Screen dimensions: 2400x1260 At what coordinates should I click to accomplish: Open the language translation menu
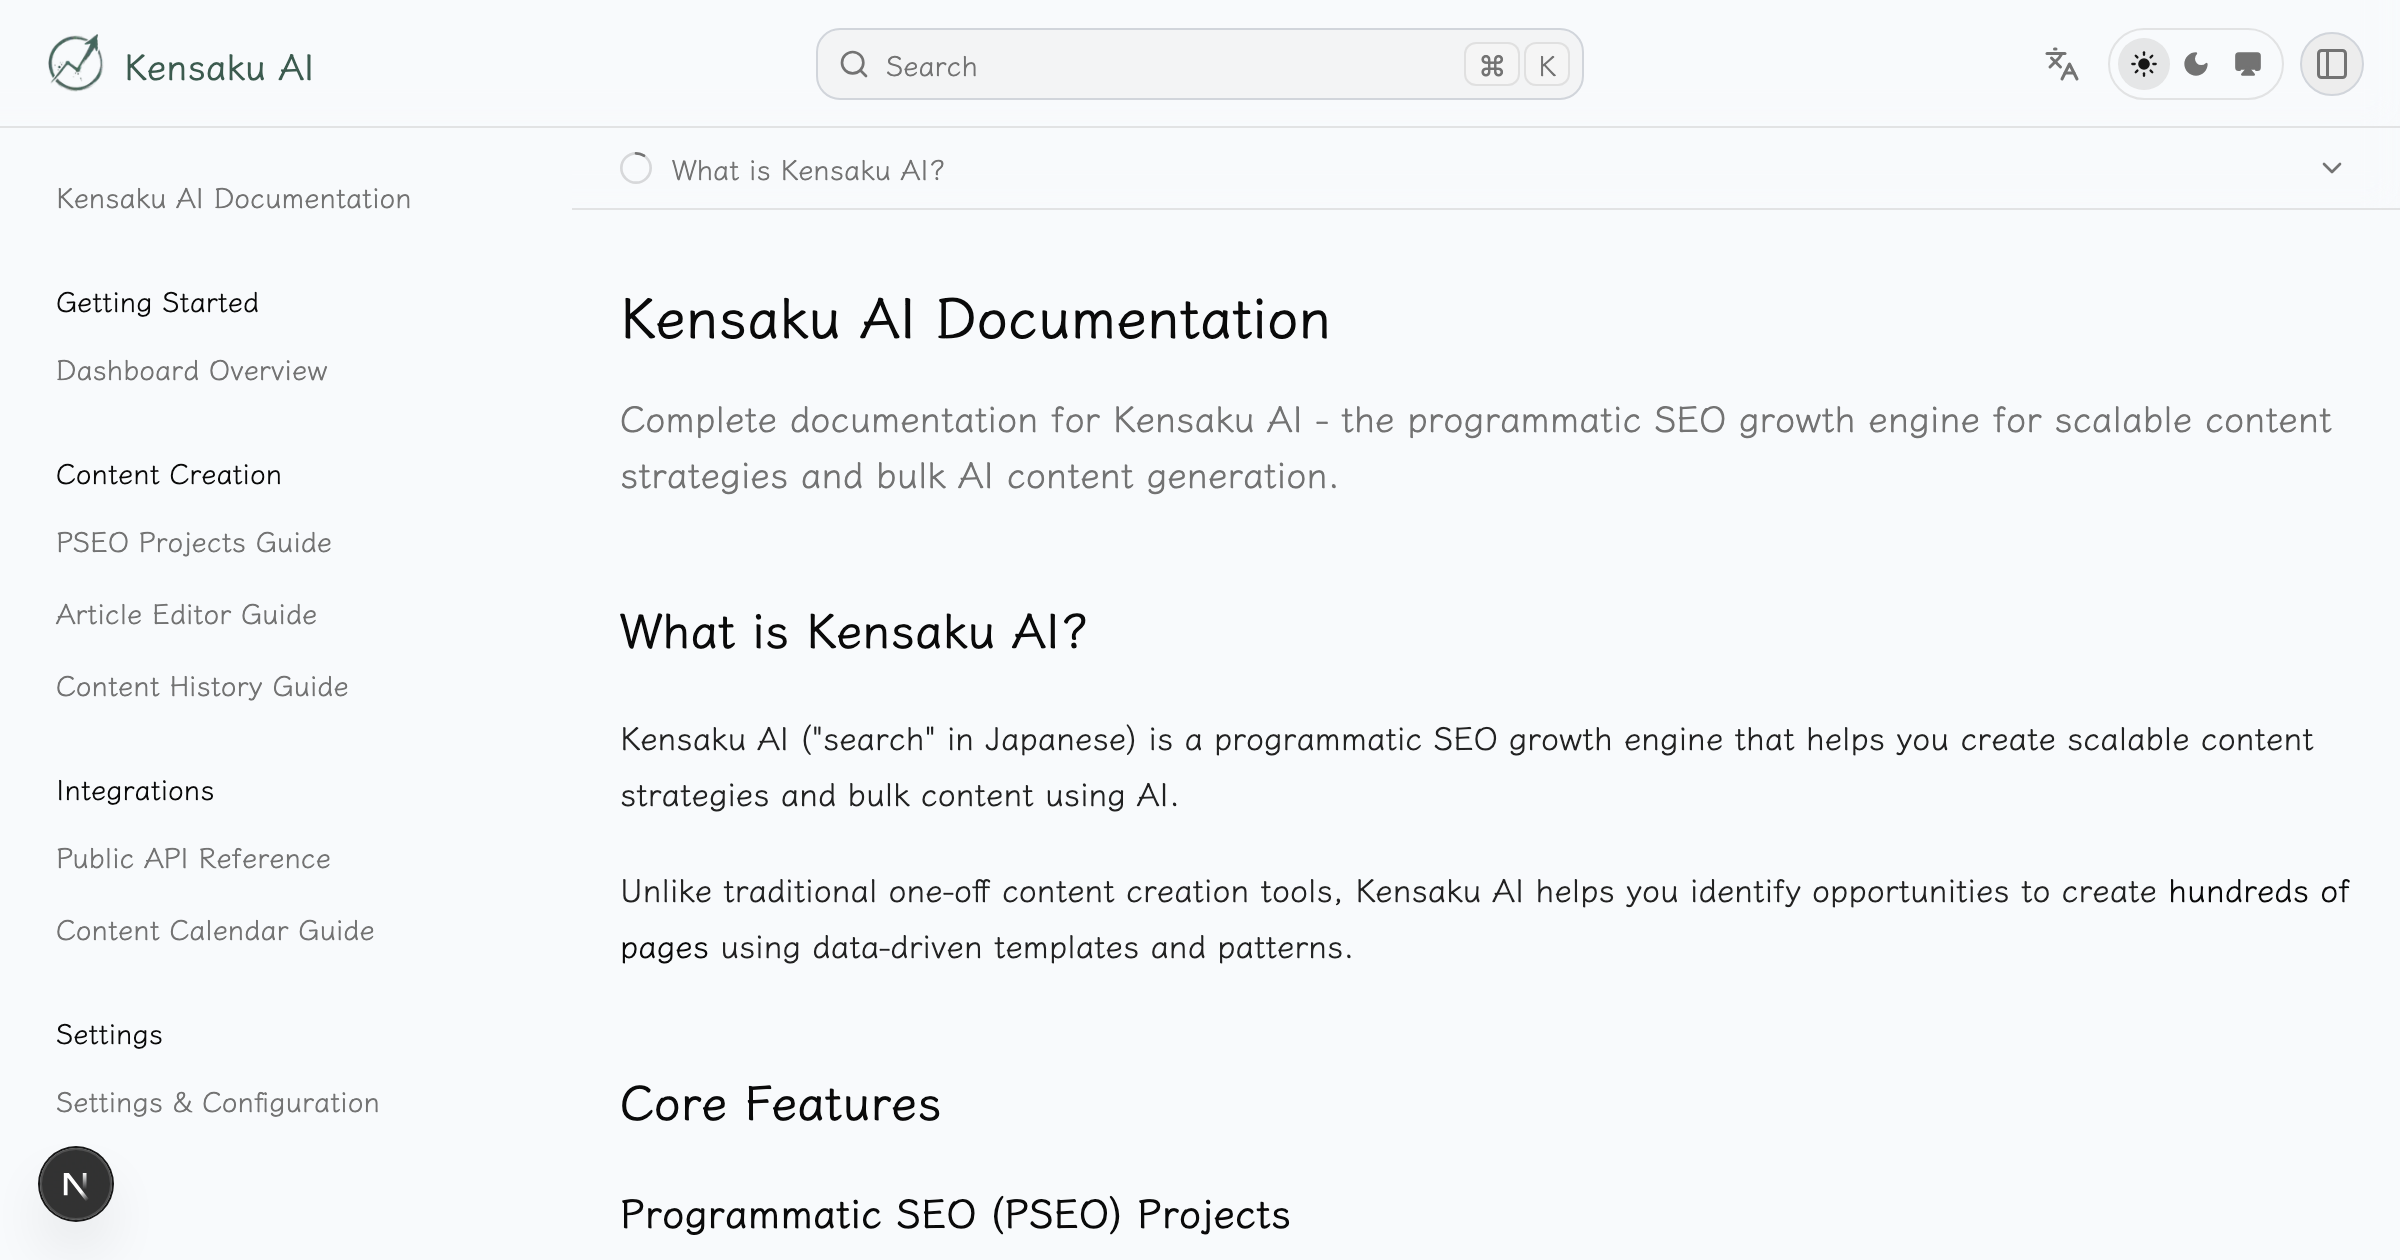[2061, 64]
